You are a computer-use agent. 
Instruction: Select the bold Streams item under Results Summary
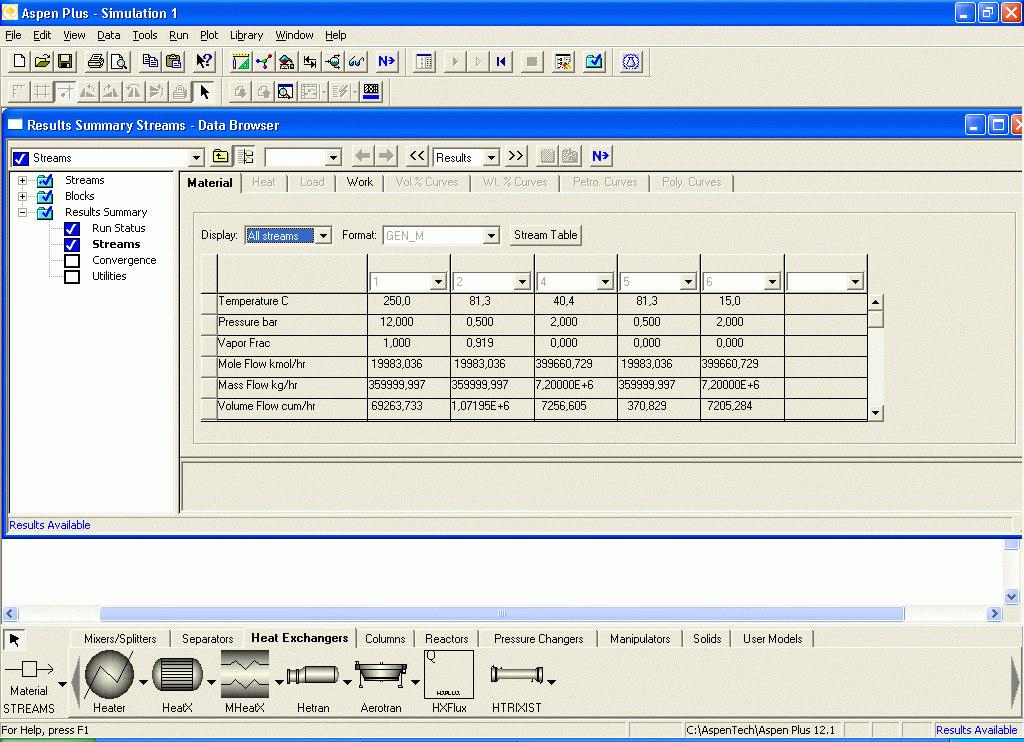tap(116, 244)
